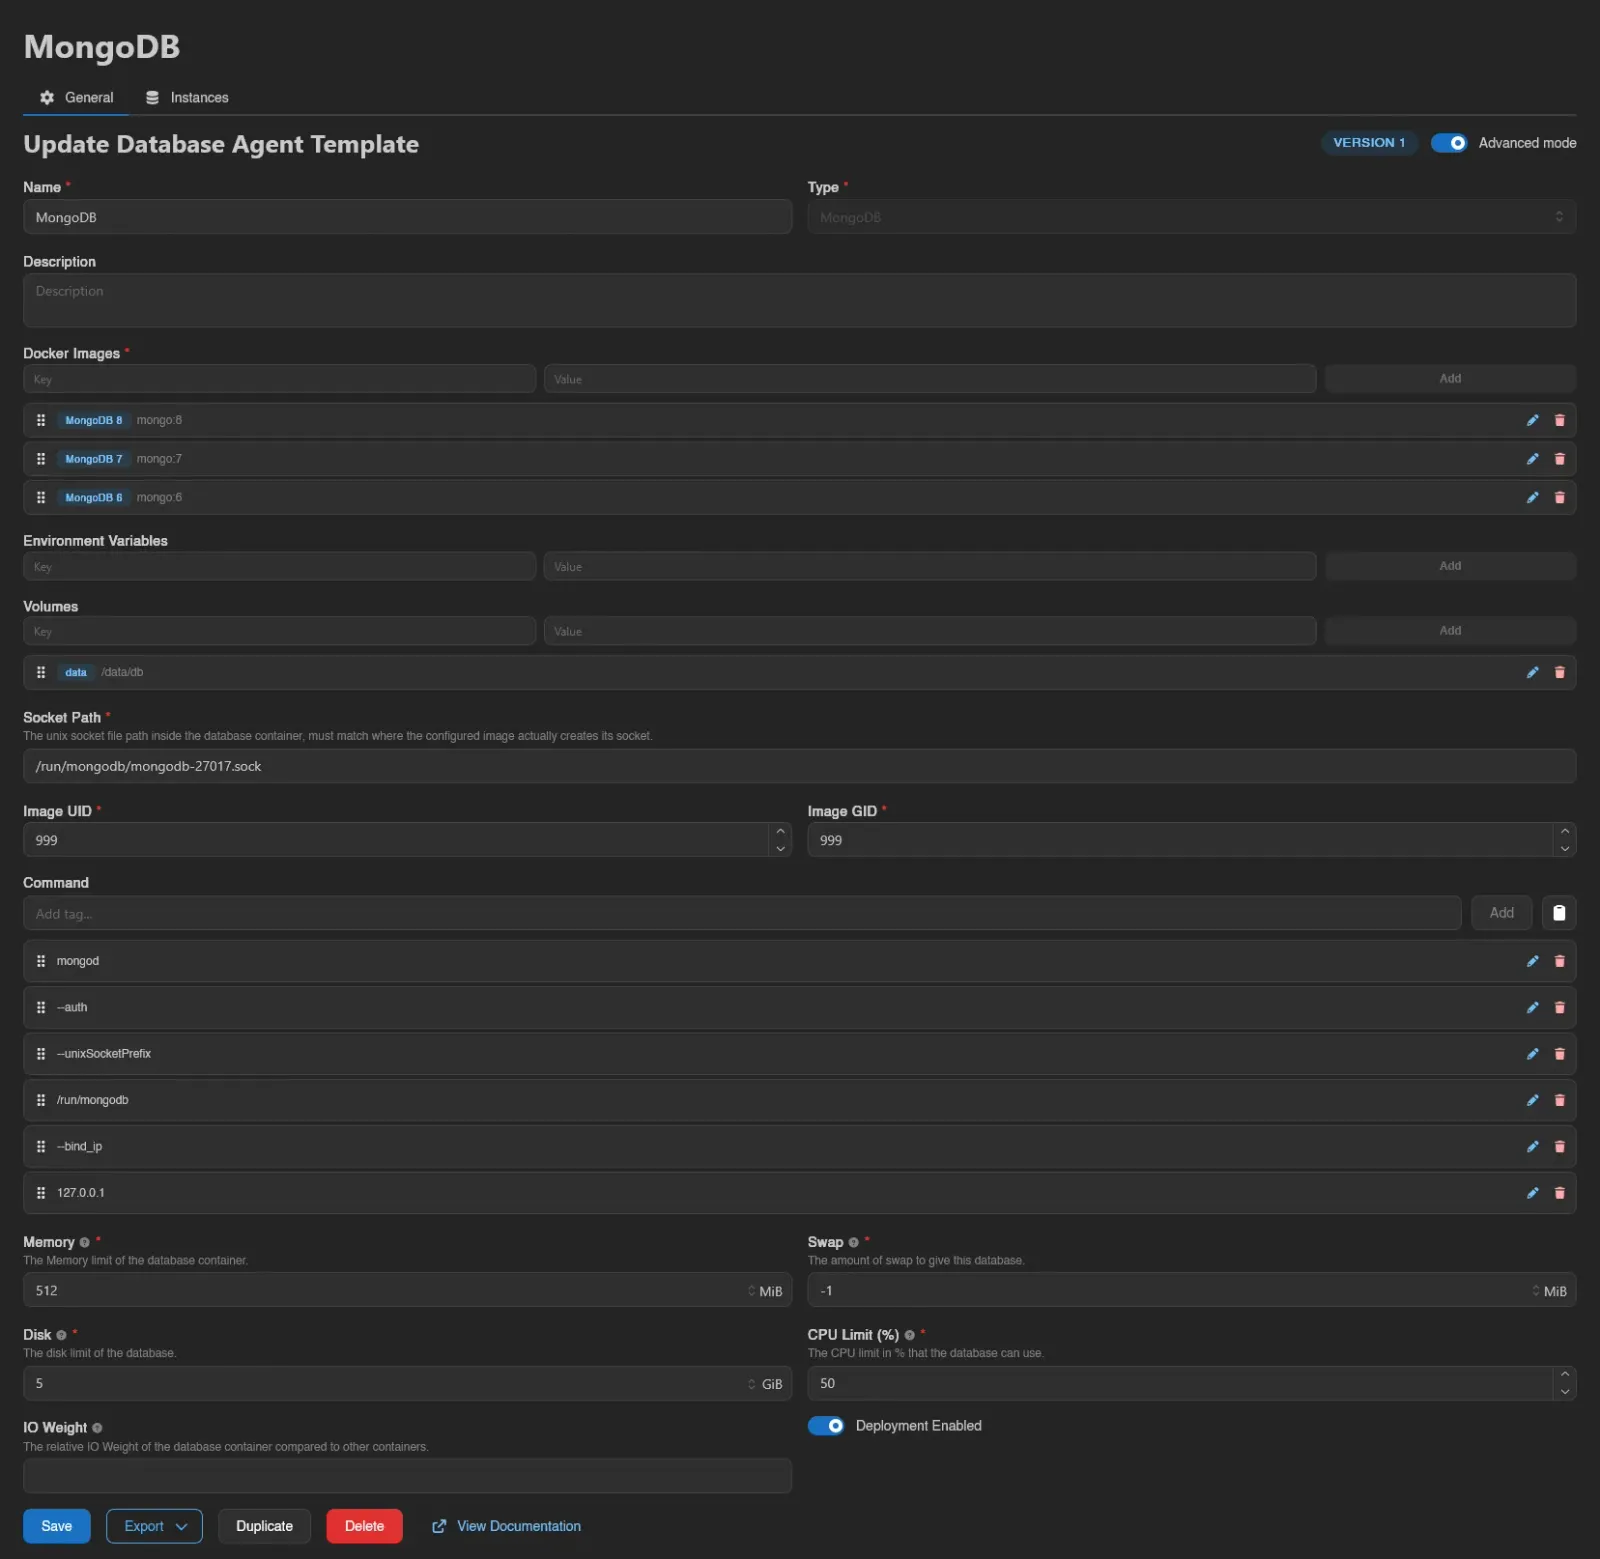The height and width of the screenshot is (1559, 1600).
Task: Click the Docker Images Key field
Action: (x=280, y=379)
